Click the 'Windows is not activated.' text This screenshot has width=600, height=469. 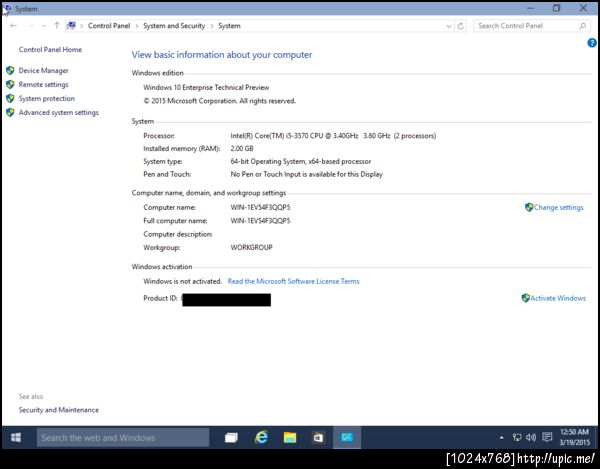[x=183, y=281]
